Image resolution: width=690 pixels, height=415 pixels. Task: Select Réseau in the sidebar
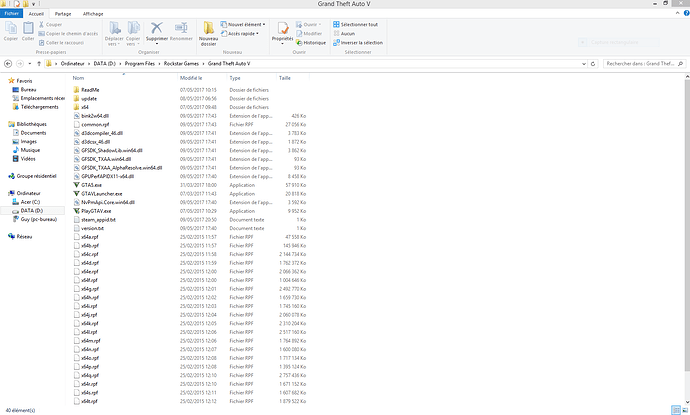24,237
